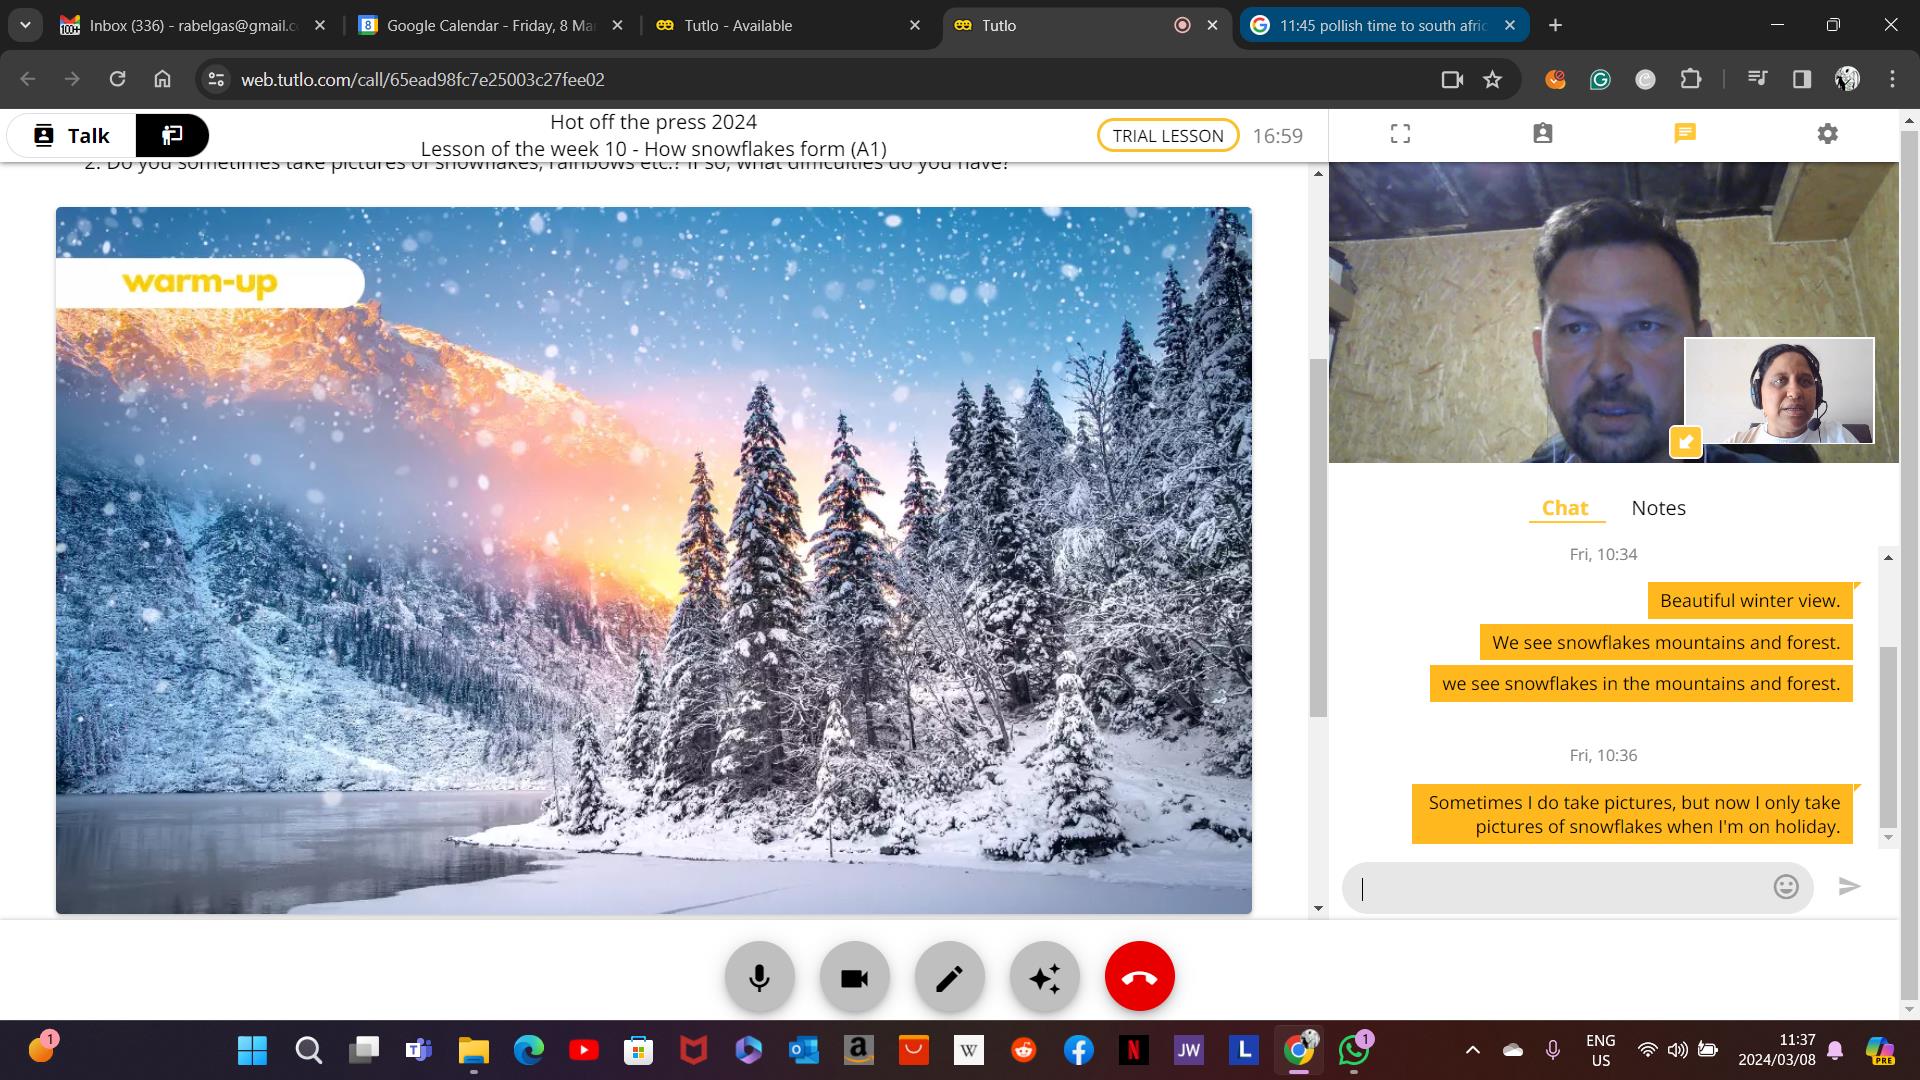Mute the microphone in call controls
The width and height of the screenshot is (1920, 1080).
click(759, 977)
